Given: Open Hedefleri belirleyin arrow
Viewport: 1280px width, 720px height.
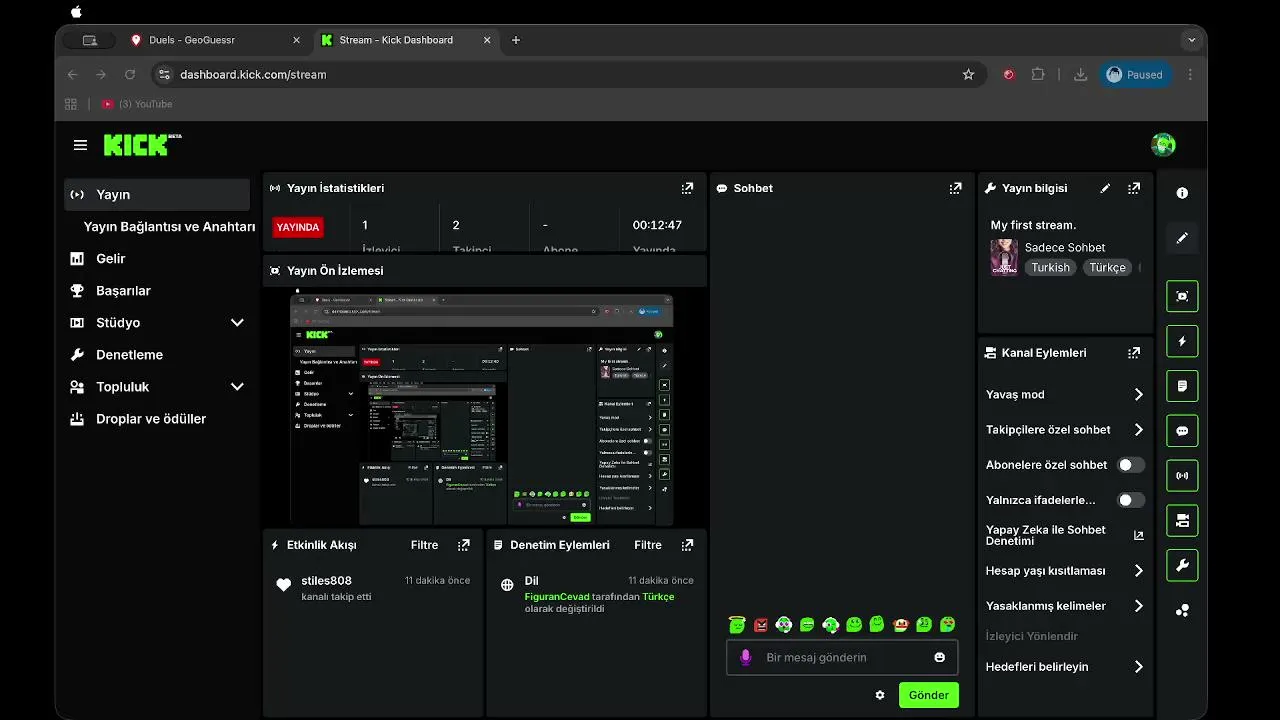Looking at the screenshot, I should tap(1138, 667).
